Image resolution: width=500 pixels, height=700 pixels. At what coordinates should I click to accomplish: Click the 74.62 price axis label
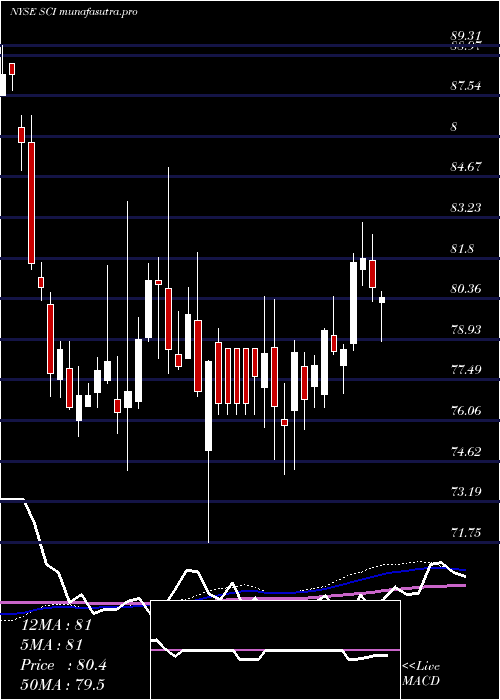[x=467, y=451]
